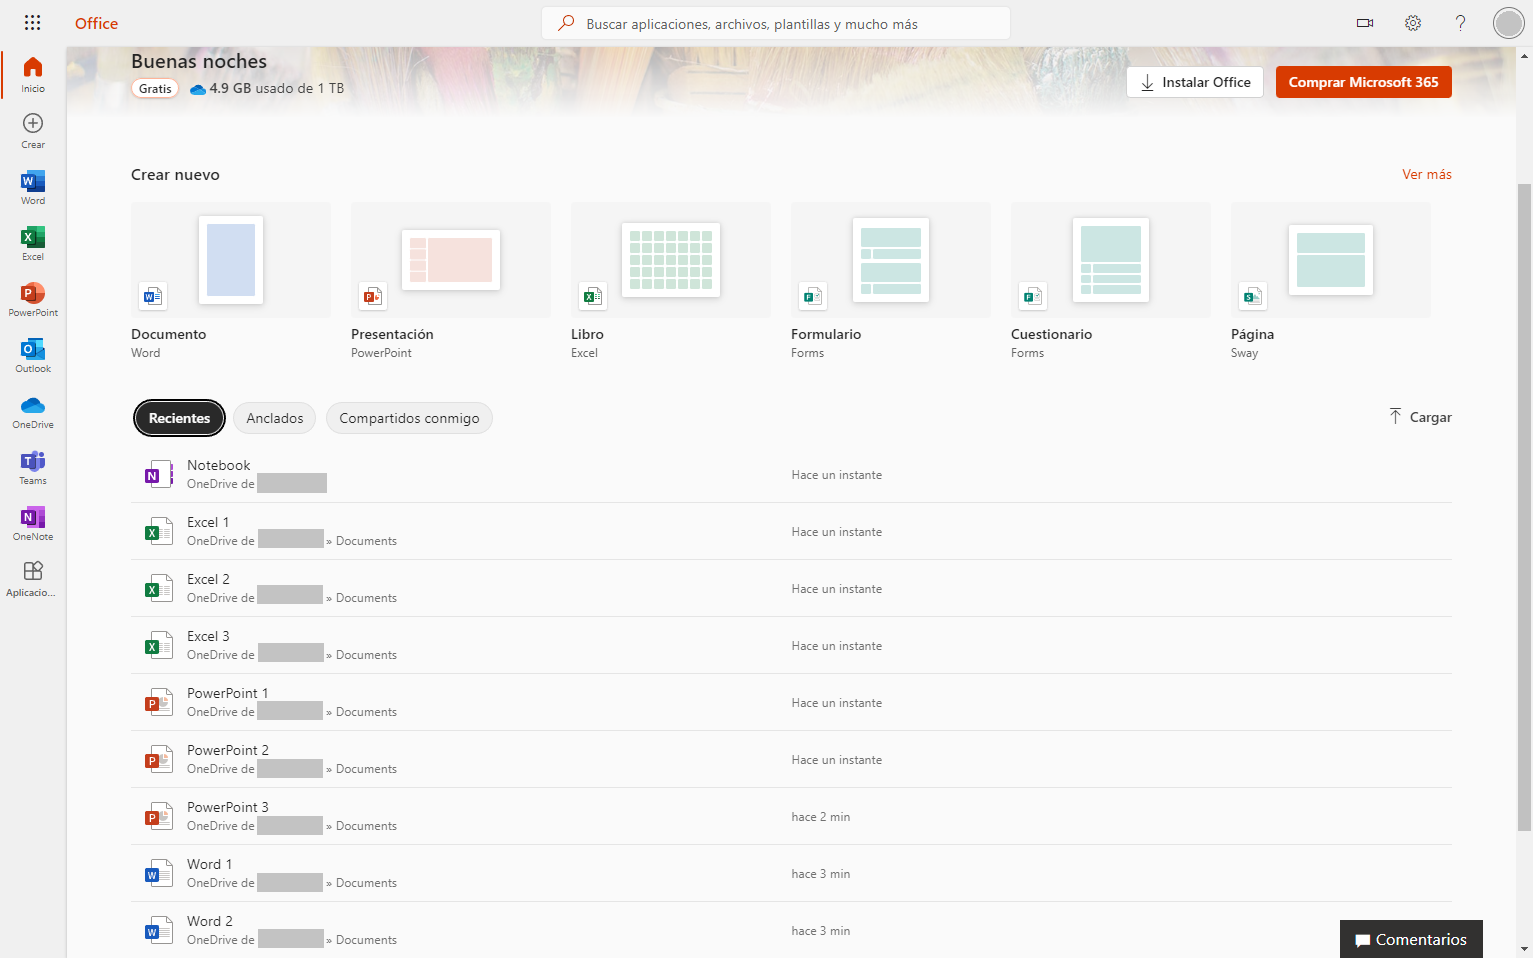1533x958 pixels.
Task: Click the Crear plus icon
Action: [x=33, y=129]
